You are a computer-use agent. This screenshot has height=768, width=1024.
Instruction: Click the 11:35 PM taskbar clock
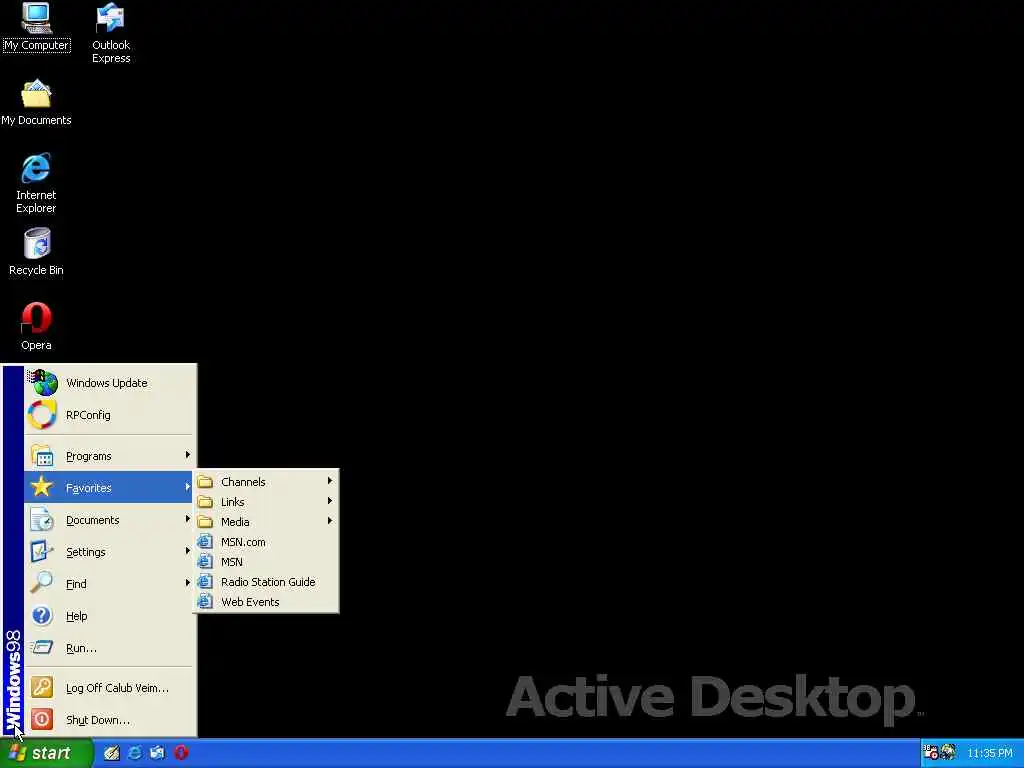click(990, 753)
